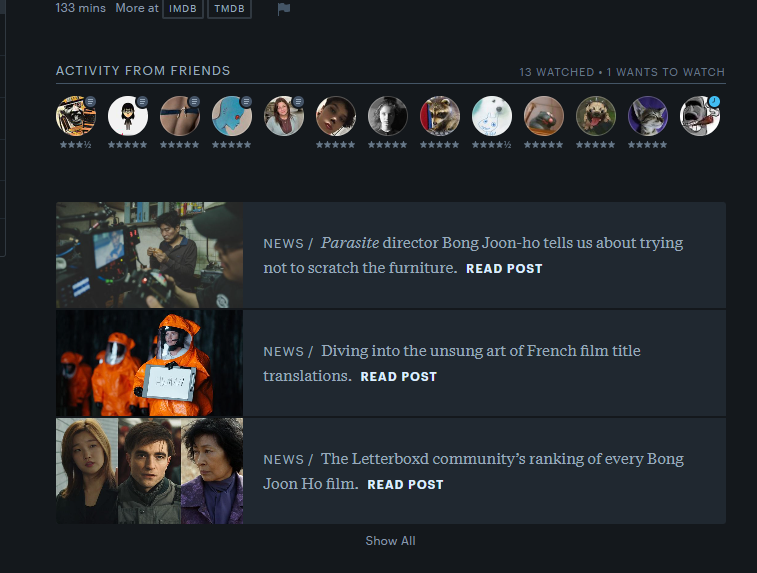Screen dimensions: 757x573
Task: Click the four-and-a-half star rating under white dog avatar
Action: (491, 144)
